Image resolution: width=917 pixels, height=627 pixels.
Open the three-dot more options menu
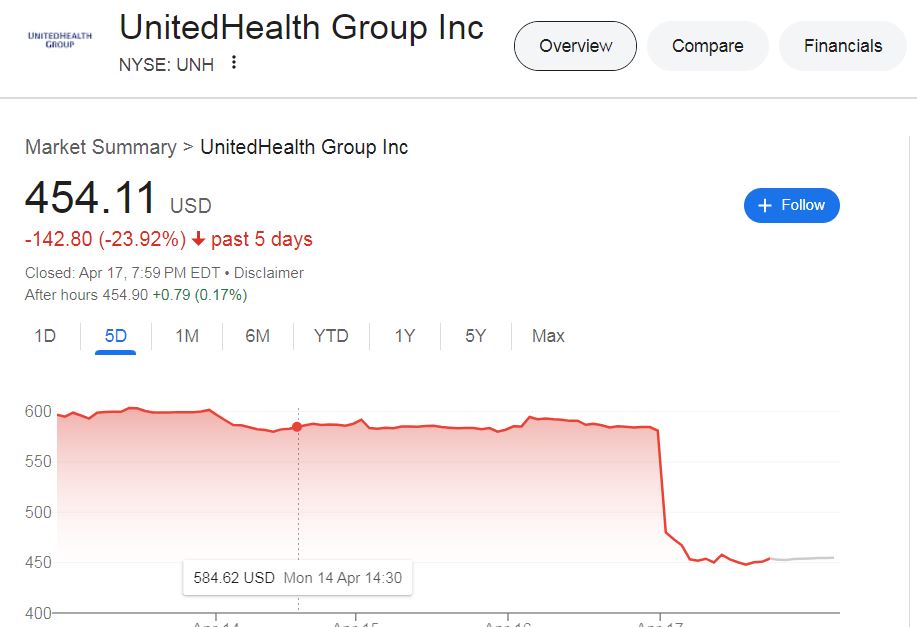coord(234,63)
